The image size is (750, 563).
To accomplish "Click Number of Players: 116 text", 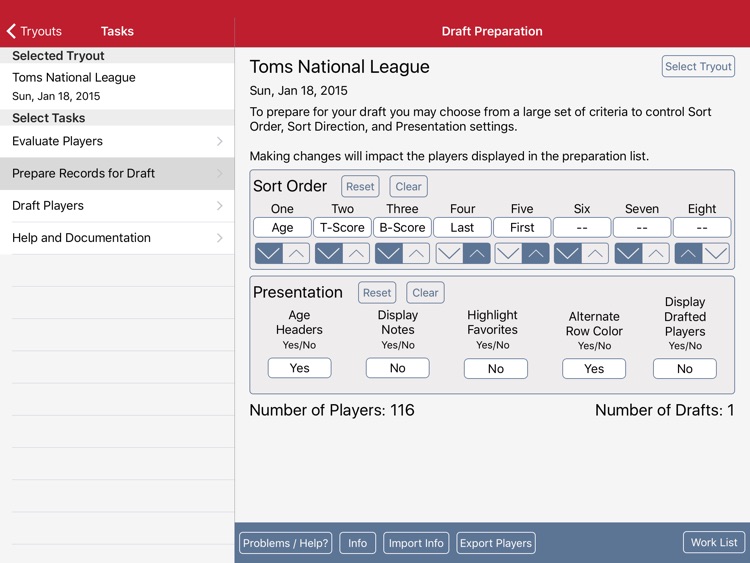I will (332, 410).
